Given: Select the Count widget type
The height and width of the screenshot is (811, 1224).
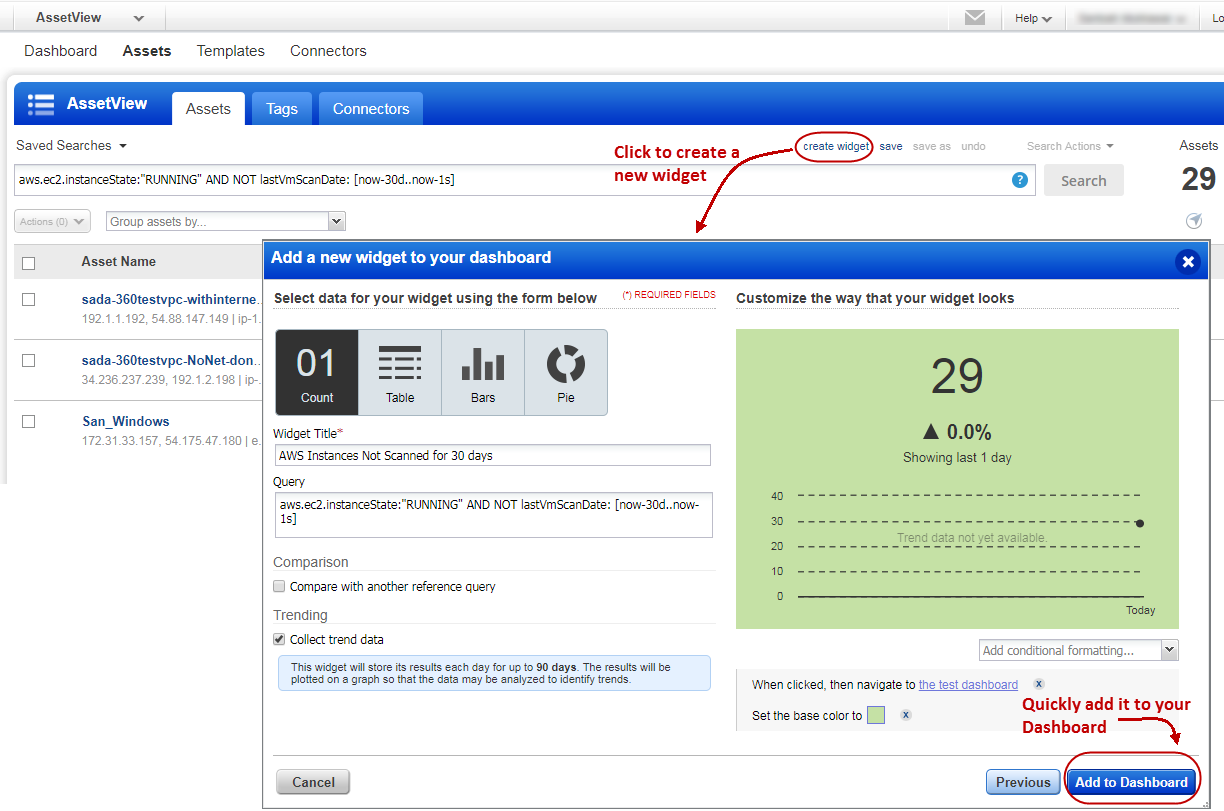Looking at the screenshot, I should click(317, 373).
